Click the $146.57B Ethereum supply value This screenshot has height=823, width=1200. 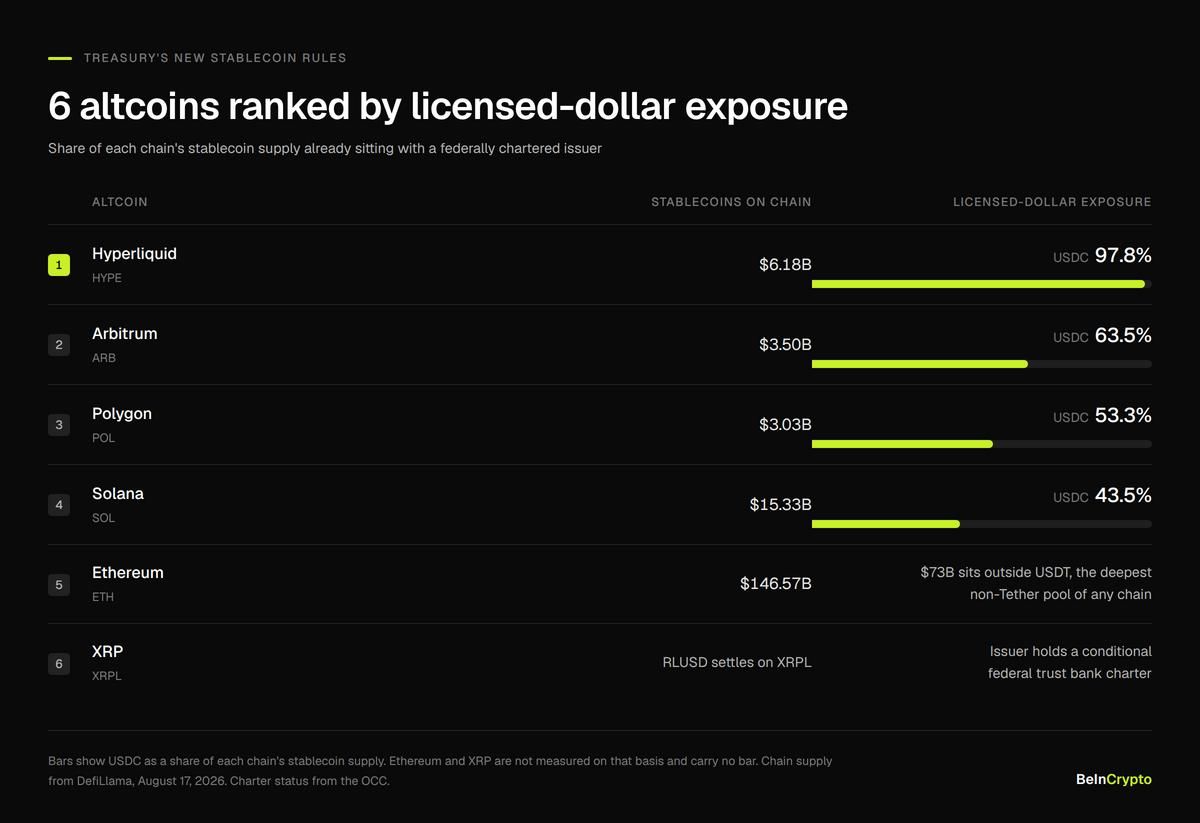tap(776, 584)
